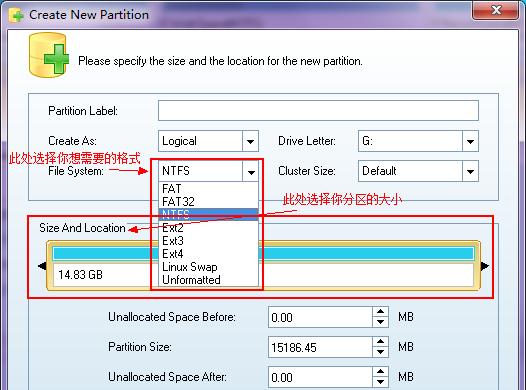Open the Drive Letter G: dropdown
526x390 pixels.
click(470, 141)
